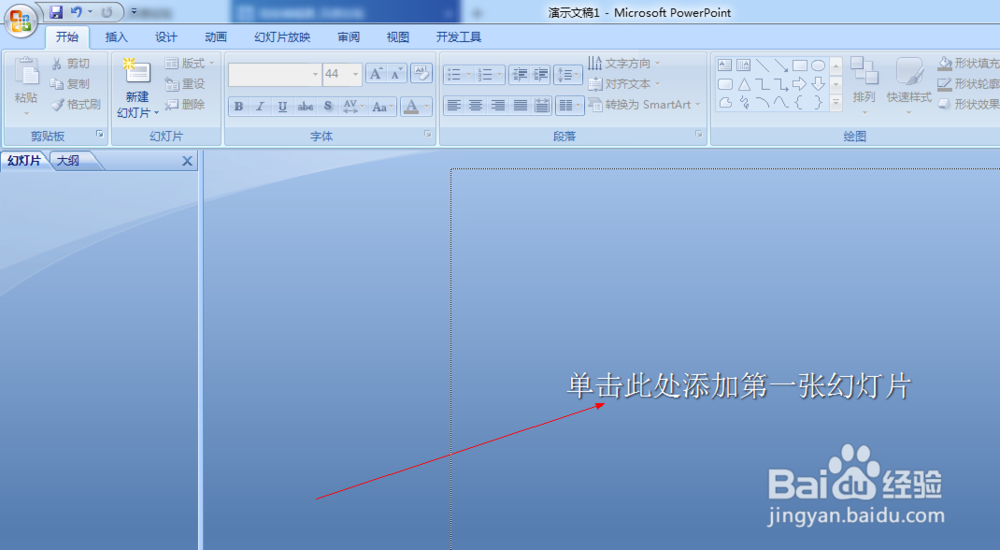
Task: Open the 开始 ribbon tab
Action: coord(67,37)
